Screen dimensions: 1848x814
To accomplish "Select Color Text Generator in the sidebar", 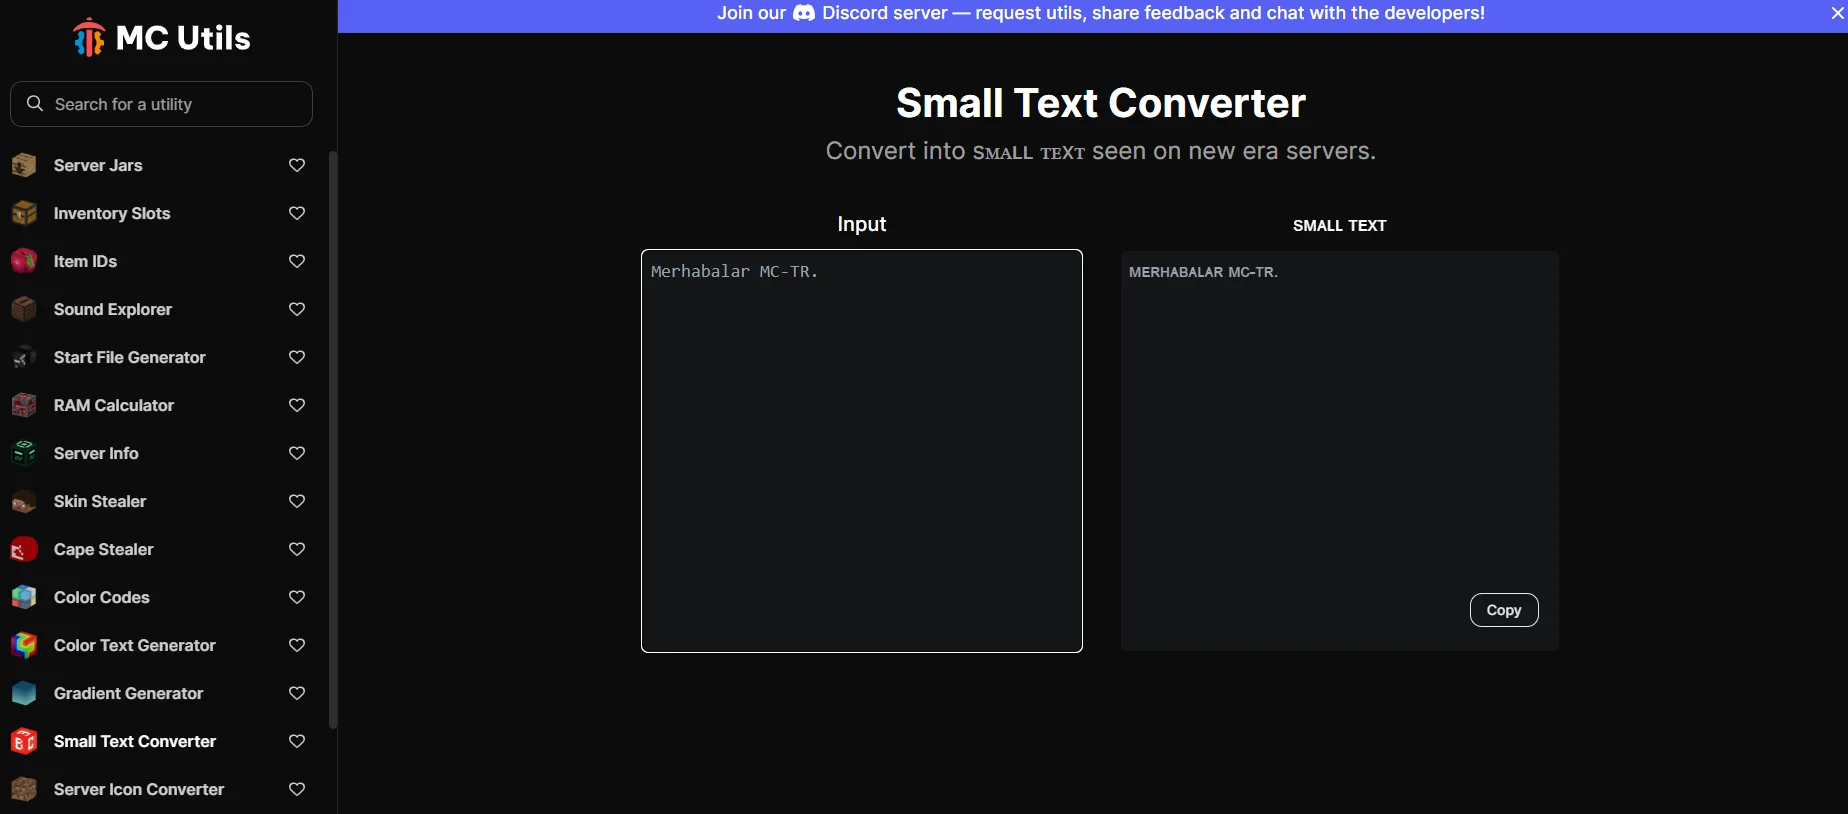I will pyautogui.click(x=135, y=645).
